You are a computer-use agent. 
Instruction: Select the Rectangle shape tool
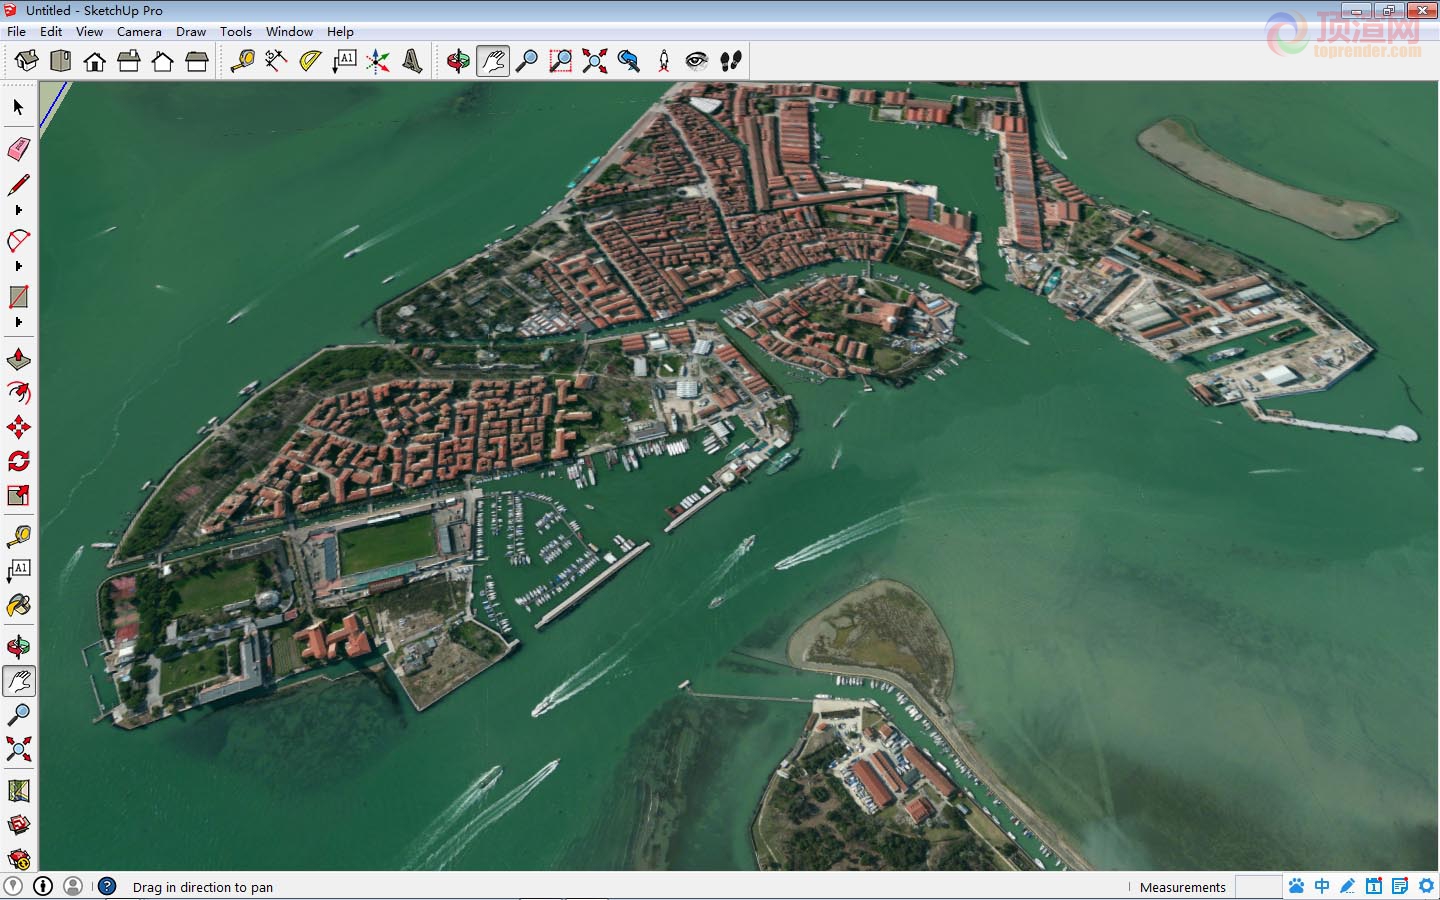click(x=19, y=297)
